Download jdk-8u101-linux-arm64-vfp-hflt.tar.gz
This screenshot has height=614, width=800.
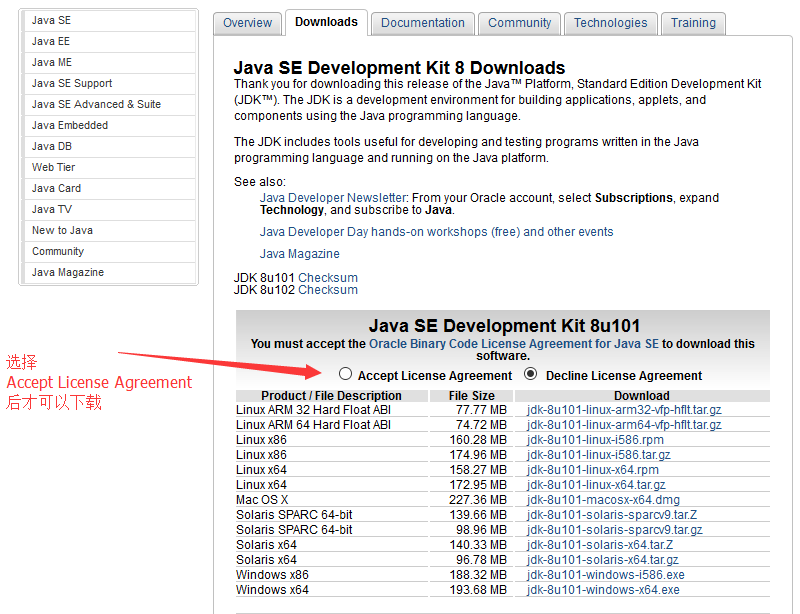[x=624, y=425]
